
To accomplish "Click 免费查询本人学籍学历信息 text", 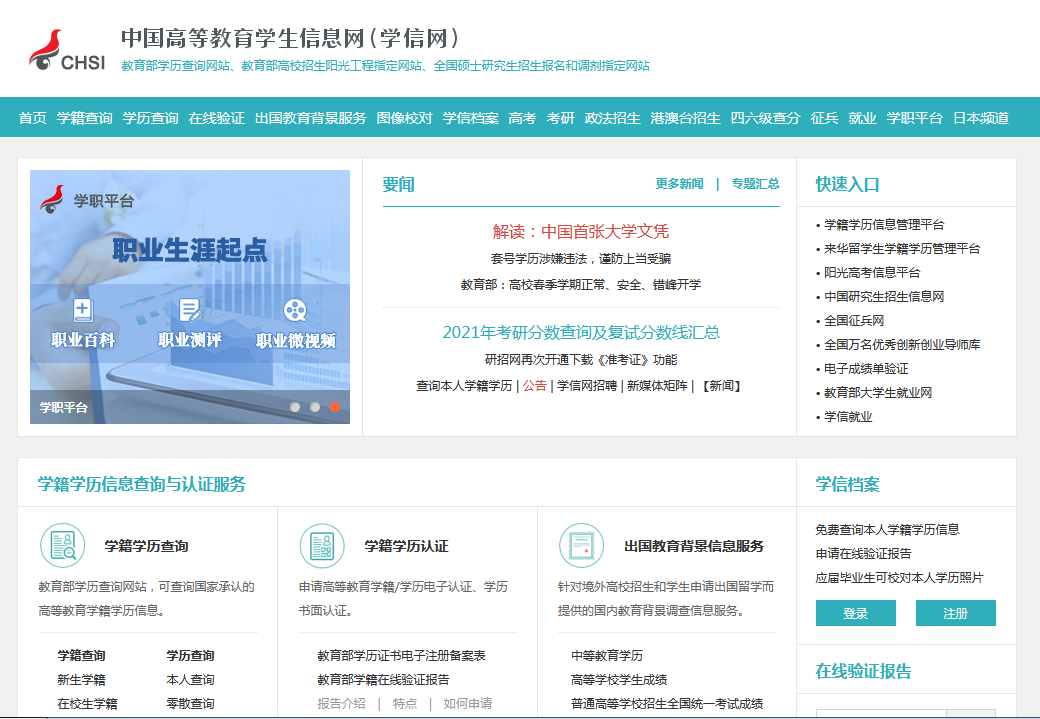I will click(887, 529).
